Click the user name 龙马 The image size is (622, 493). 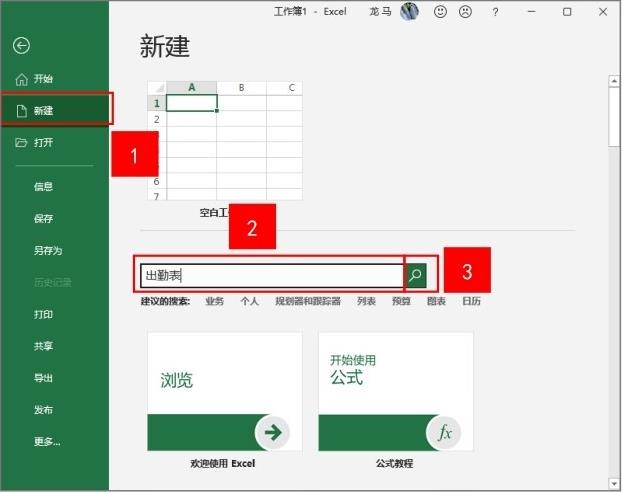(x=380, y=12)
